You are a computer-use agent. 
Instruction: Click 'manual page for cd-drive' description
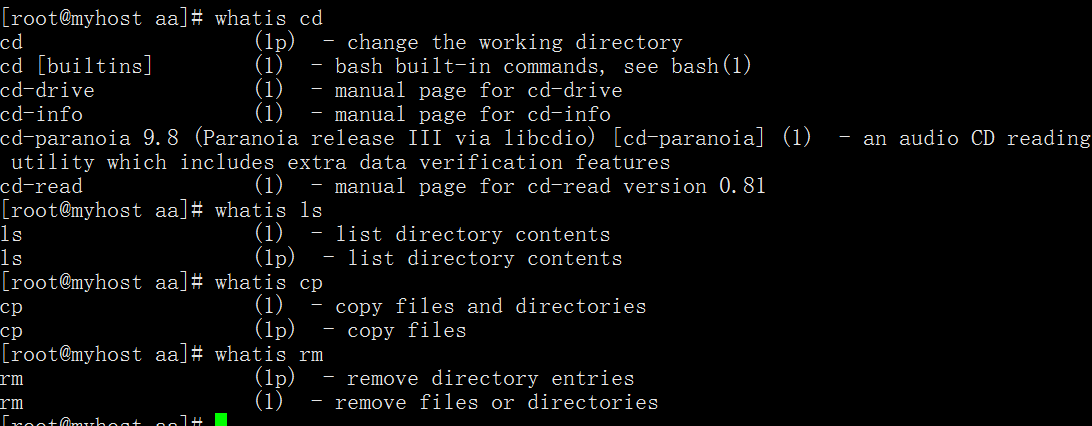click(x=478, y=90)
